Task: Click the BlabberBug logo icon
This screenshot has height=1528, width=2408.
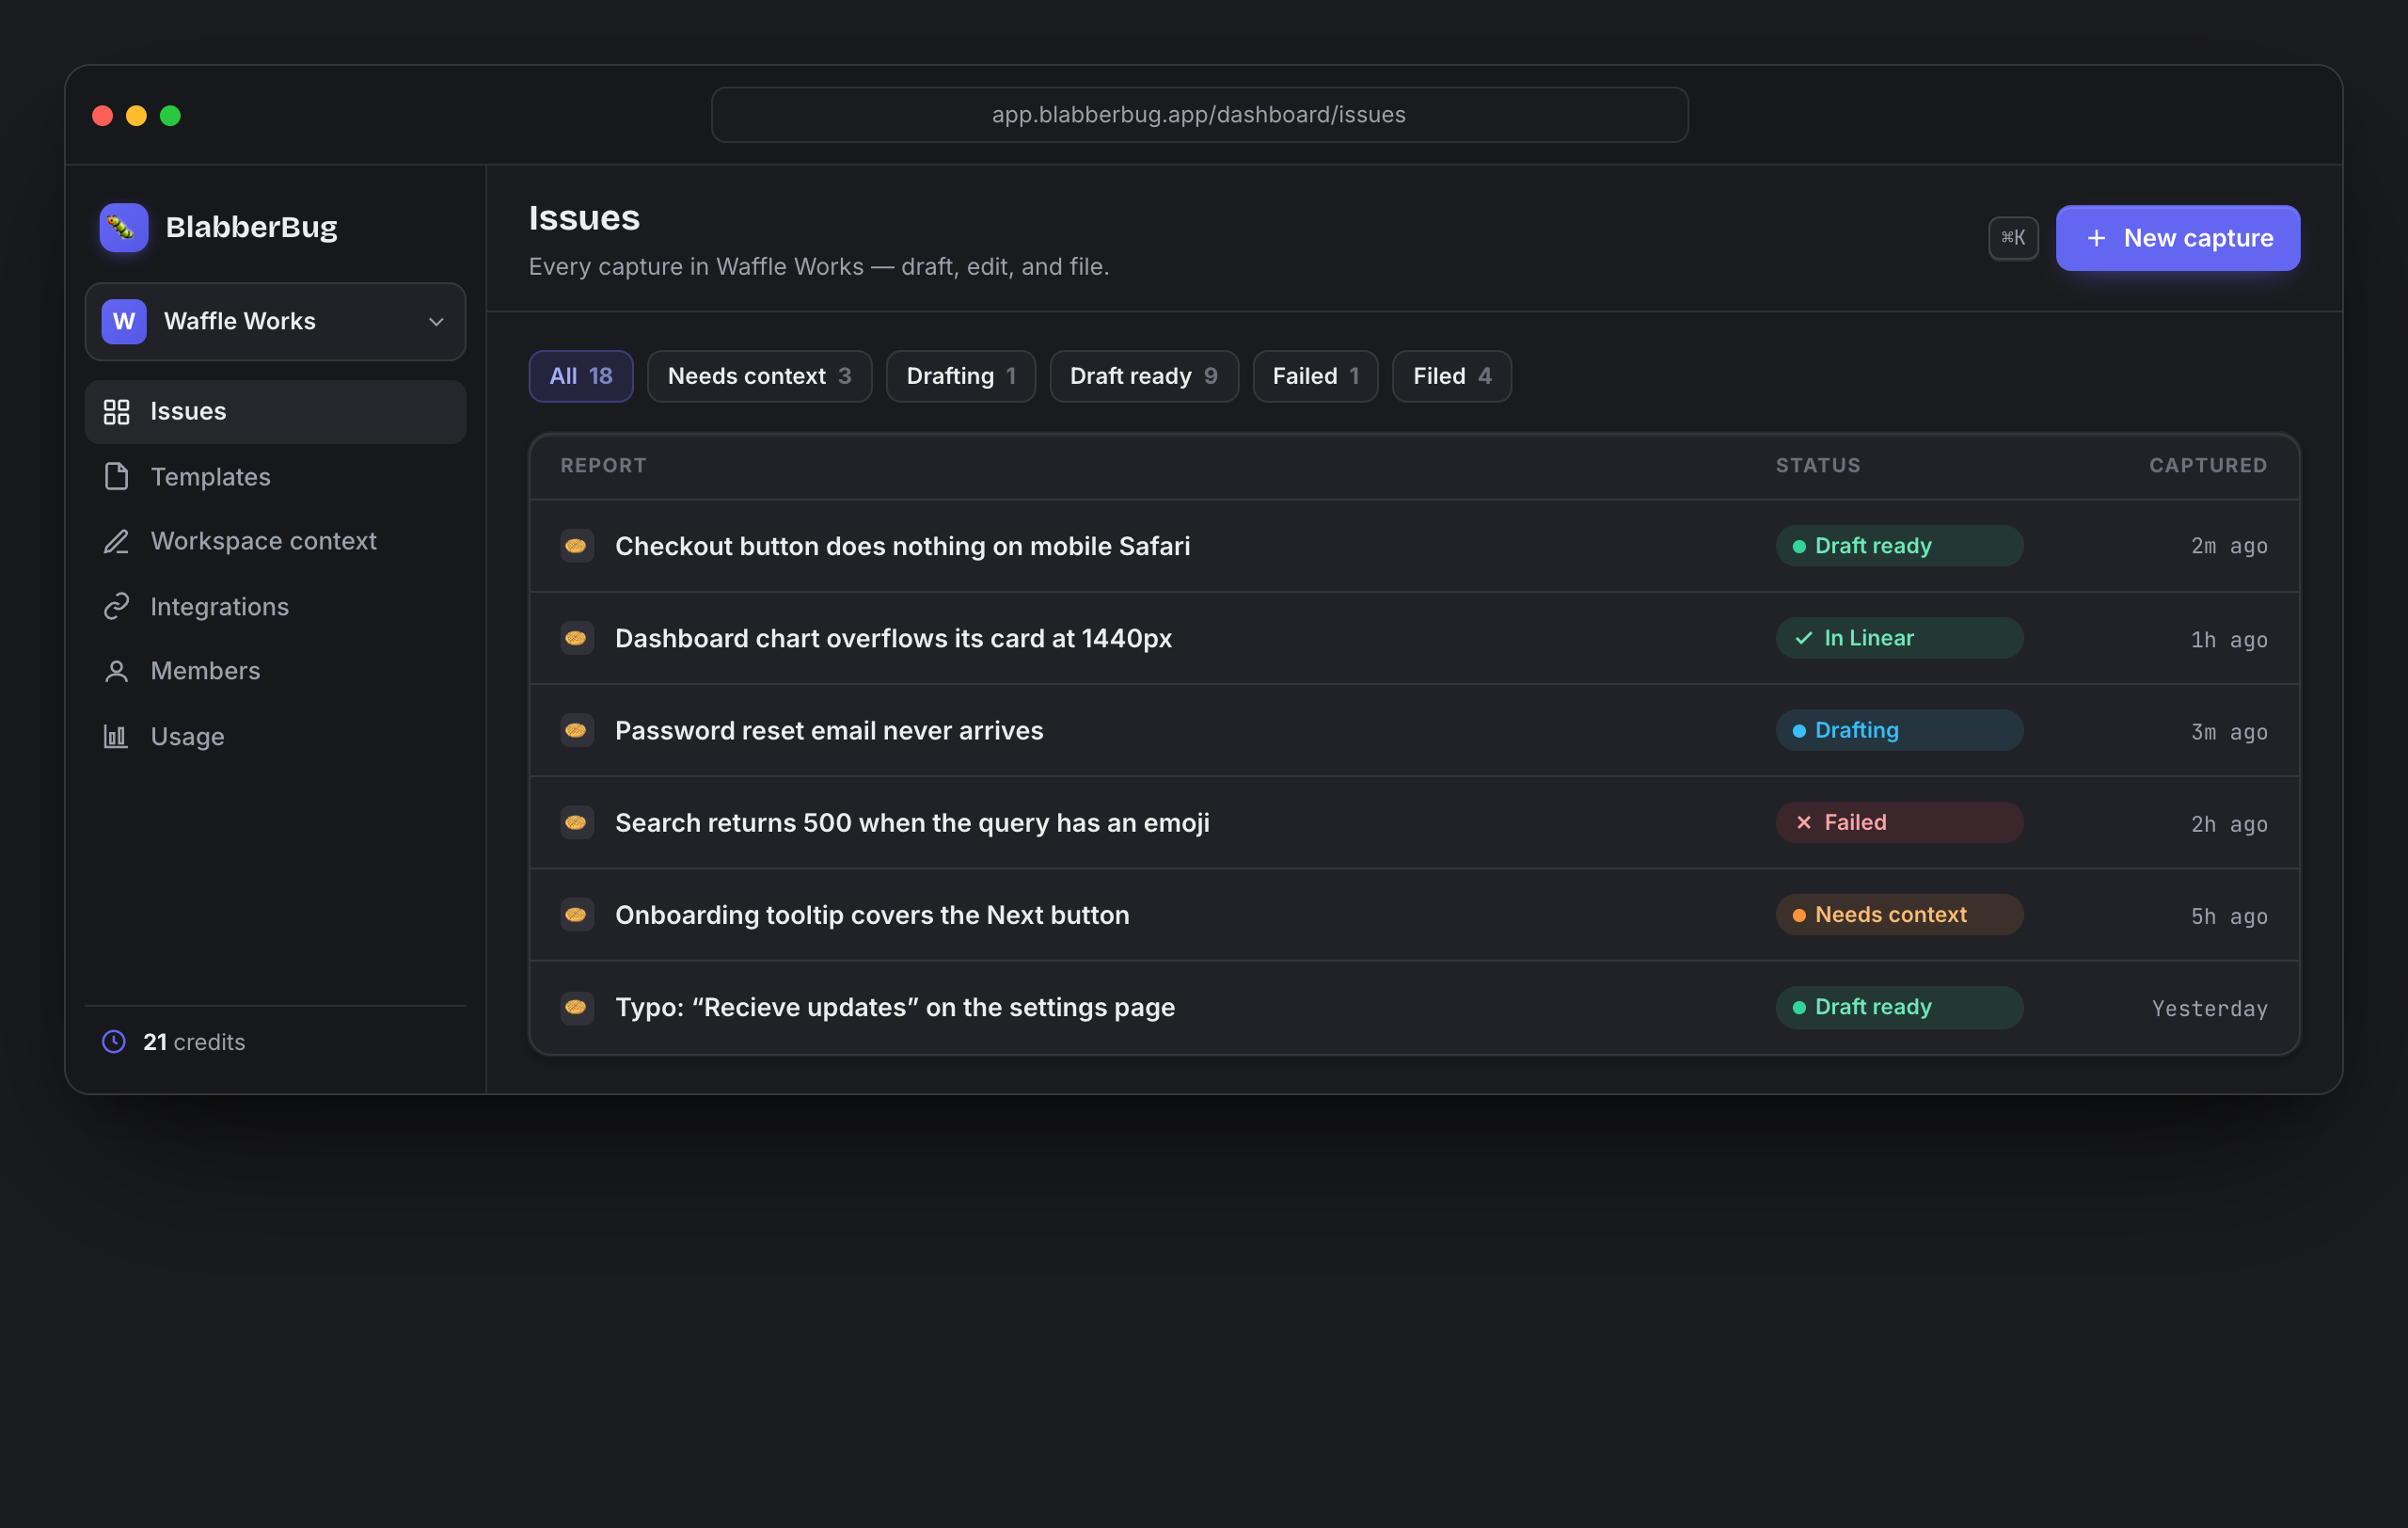Action: click(123, 227)
